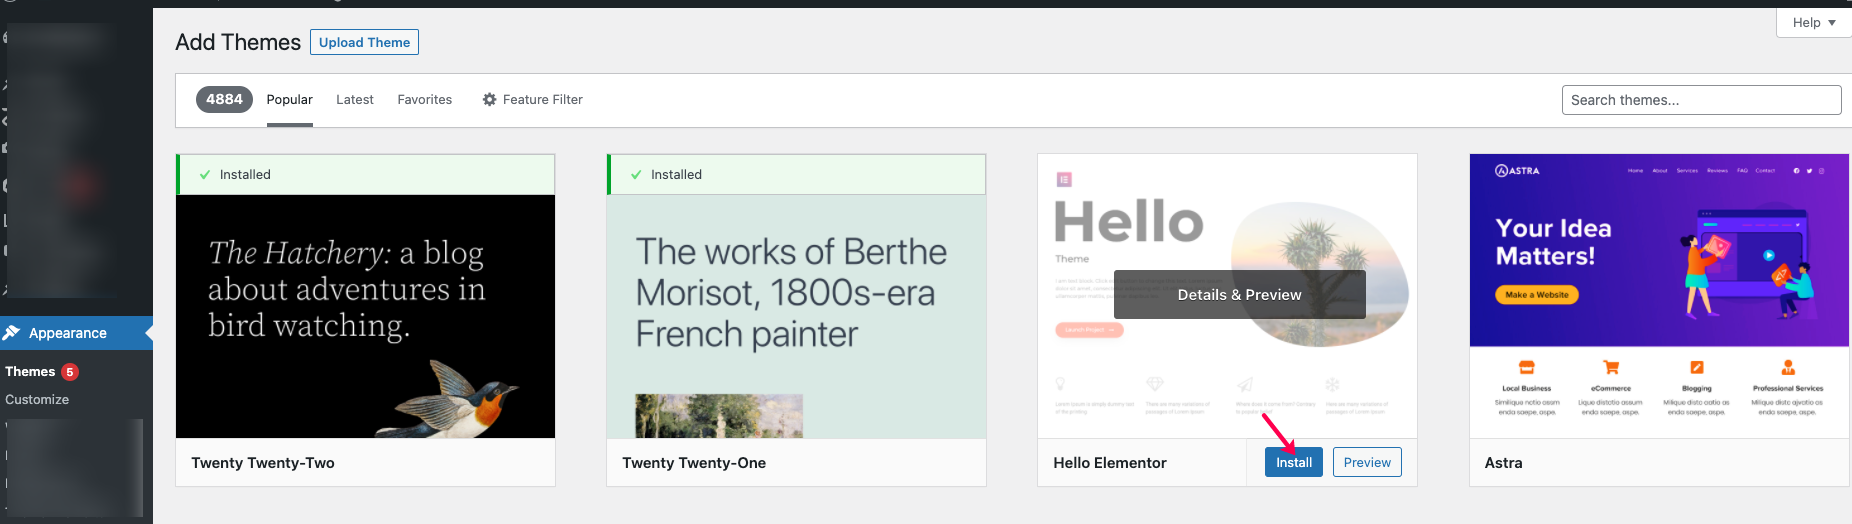Viewport: 1852px width, 524px height.
Task: Click the Feature Filter gear icon
Action: [x=489, y=99]
